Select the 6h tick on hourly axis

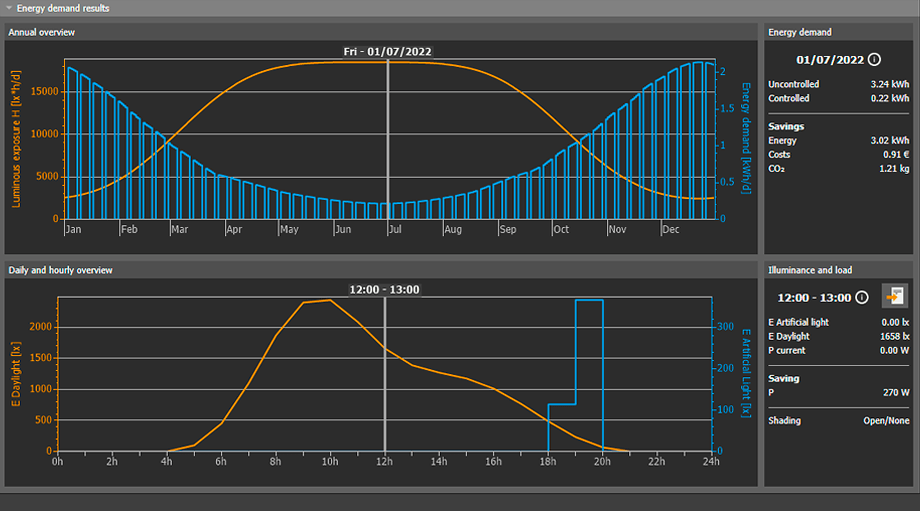pyautogui.click(x=221, y=461)
